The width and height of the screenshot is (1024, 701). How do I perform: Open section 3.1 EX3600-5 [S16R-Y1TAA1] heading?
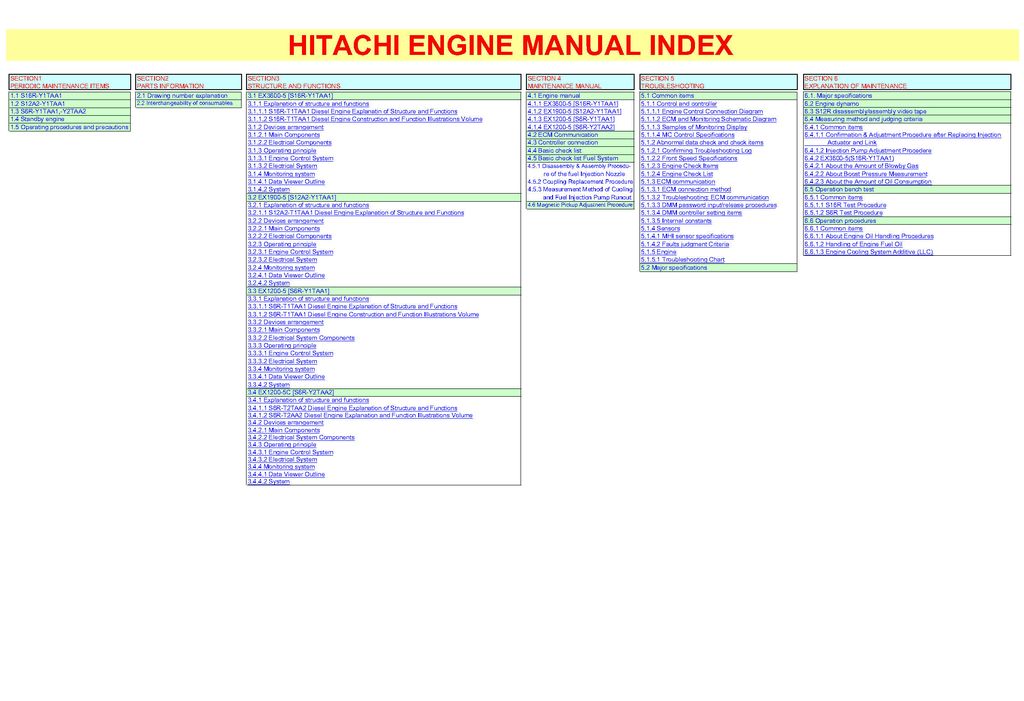pos(290,96)
